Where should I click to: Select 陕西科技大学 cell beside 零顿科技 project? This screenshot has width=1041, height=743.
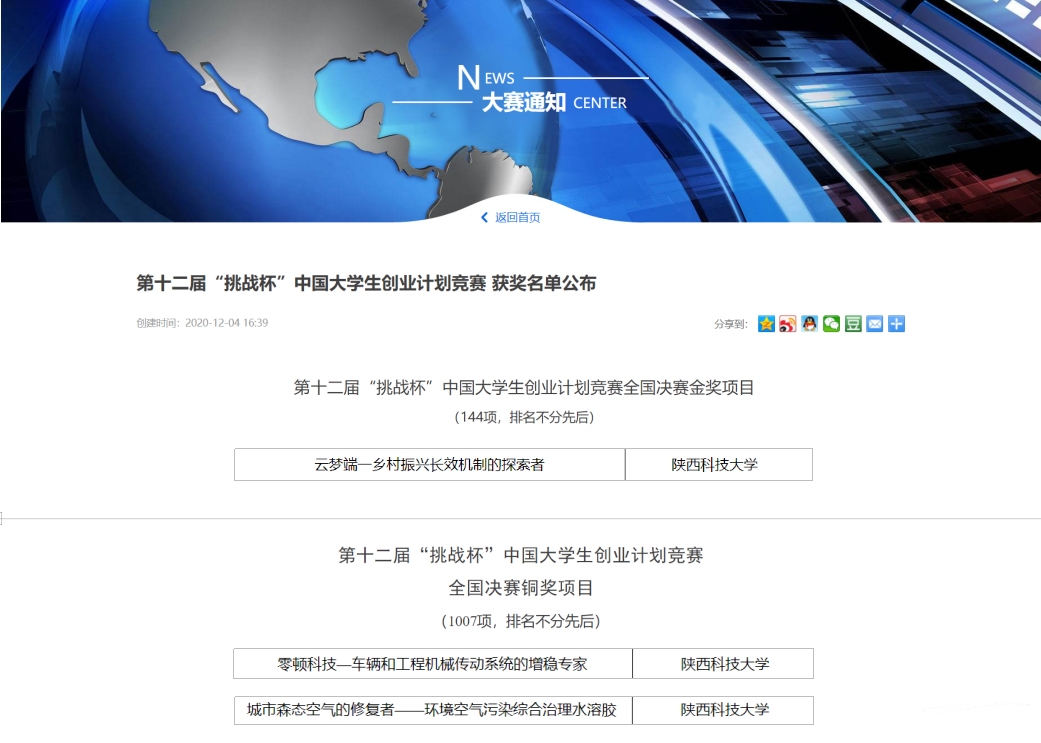tap(724, 664)
